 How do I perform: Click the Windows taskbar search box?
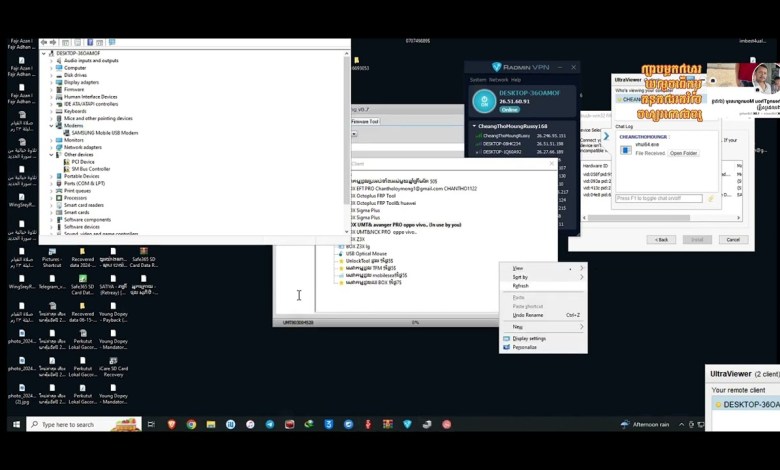(68, 424)
